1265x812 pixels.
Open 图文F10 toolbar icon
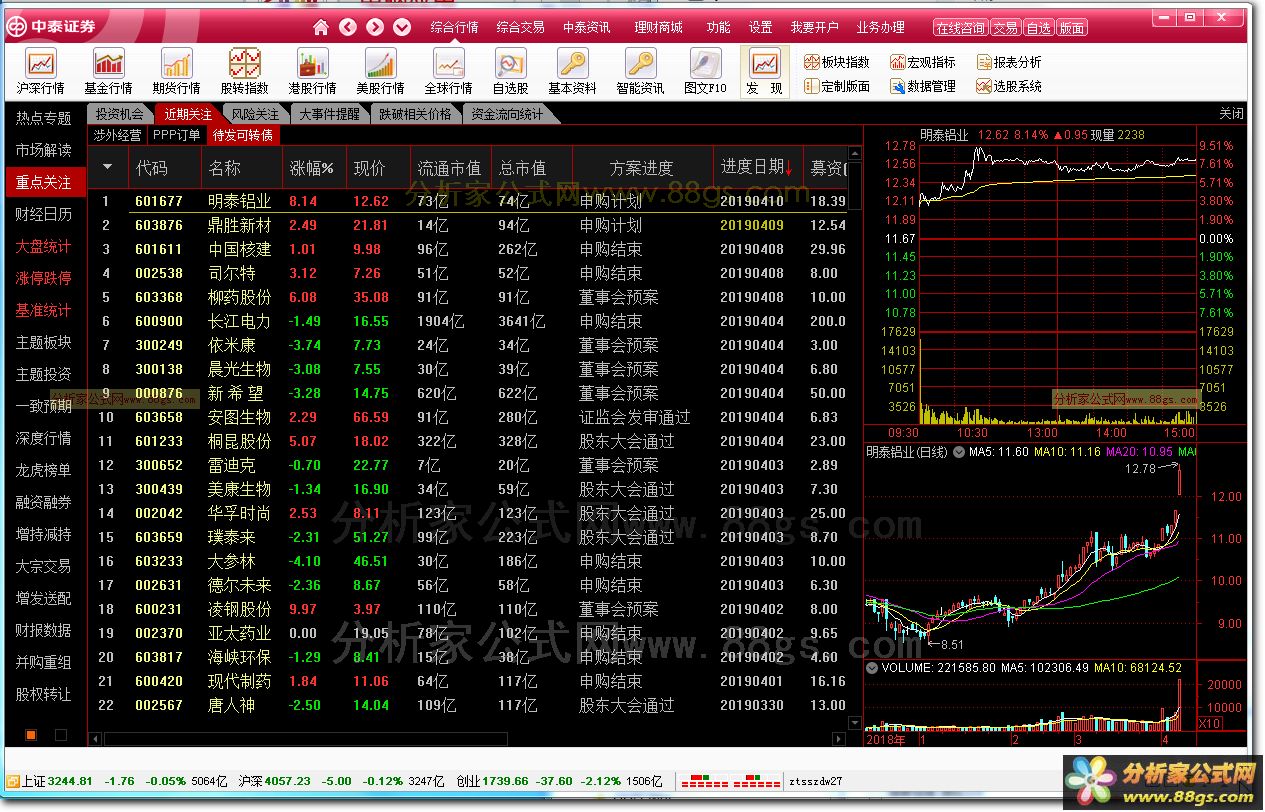click(705, 73)
